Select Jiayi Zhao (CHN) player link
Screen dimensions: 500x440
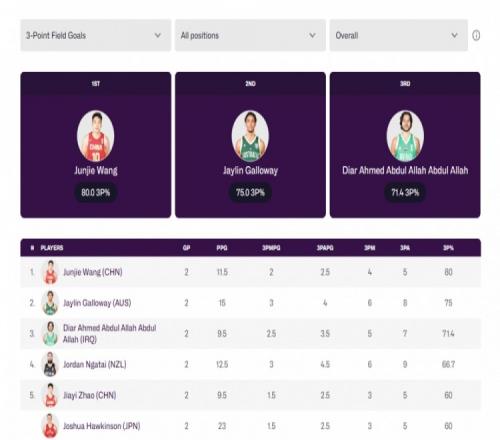tap(90, 395)
